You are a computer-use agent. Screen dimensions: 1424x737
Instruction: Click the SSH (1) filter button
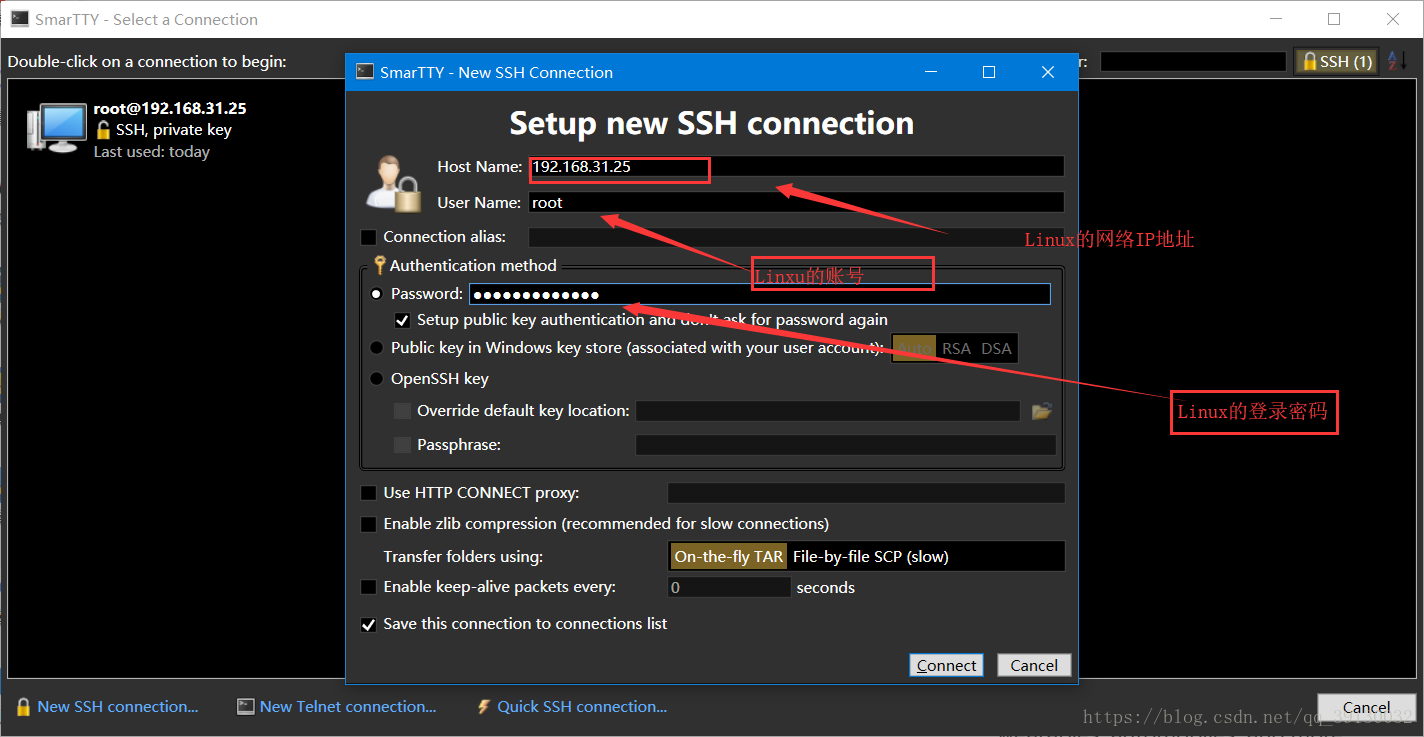pyautogui.click(x=1337, y=61)
